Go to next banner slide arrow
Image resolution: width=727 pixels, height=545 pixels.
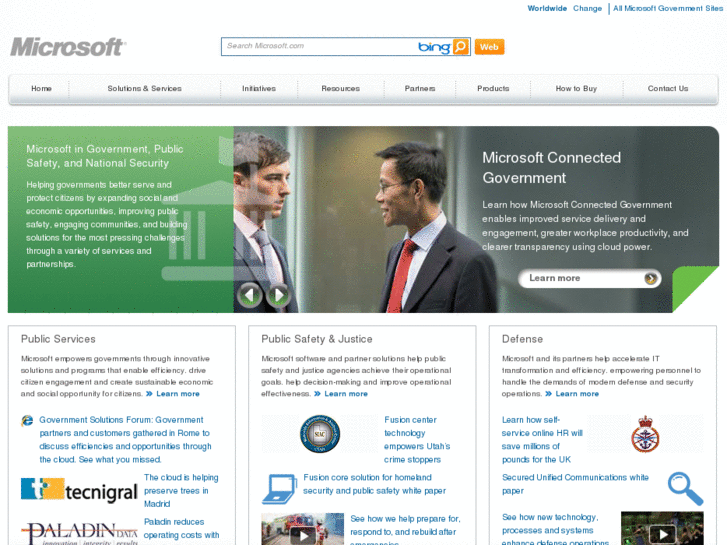278,295
